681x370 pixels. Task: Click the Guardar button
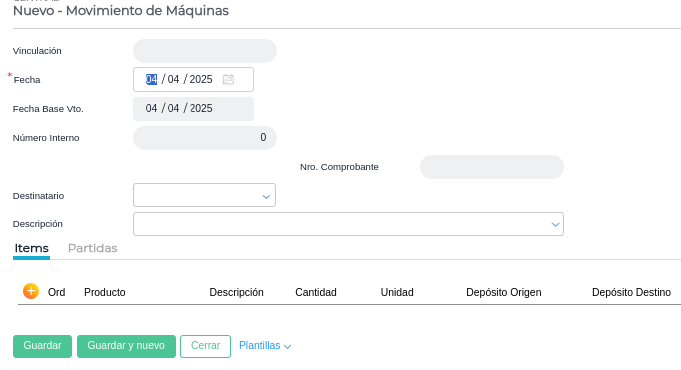(42, 346)
